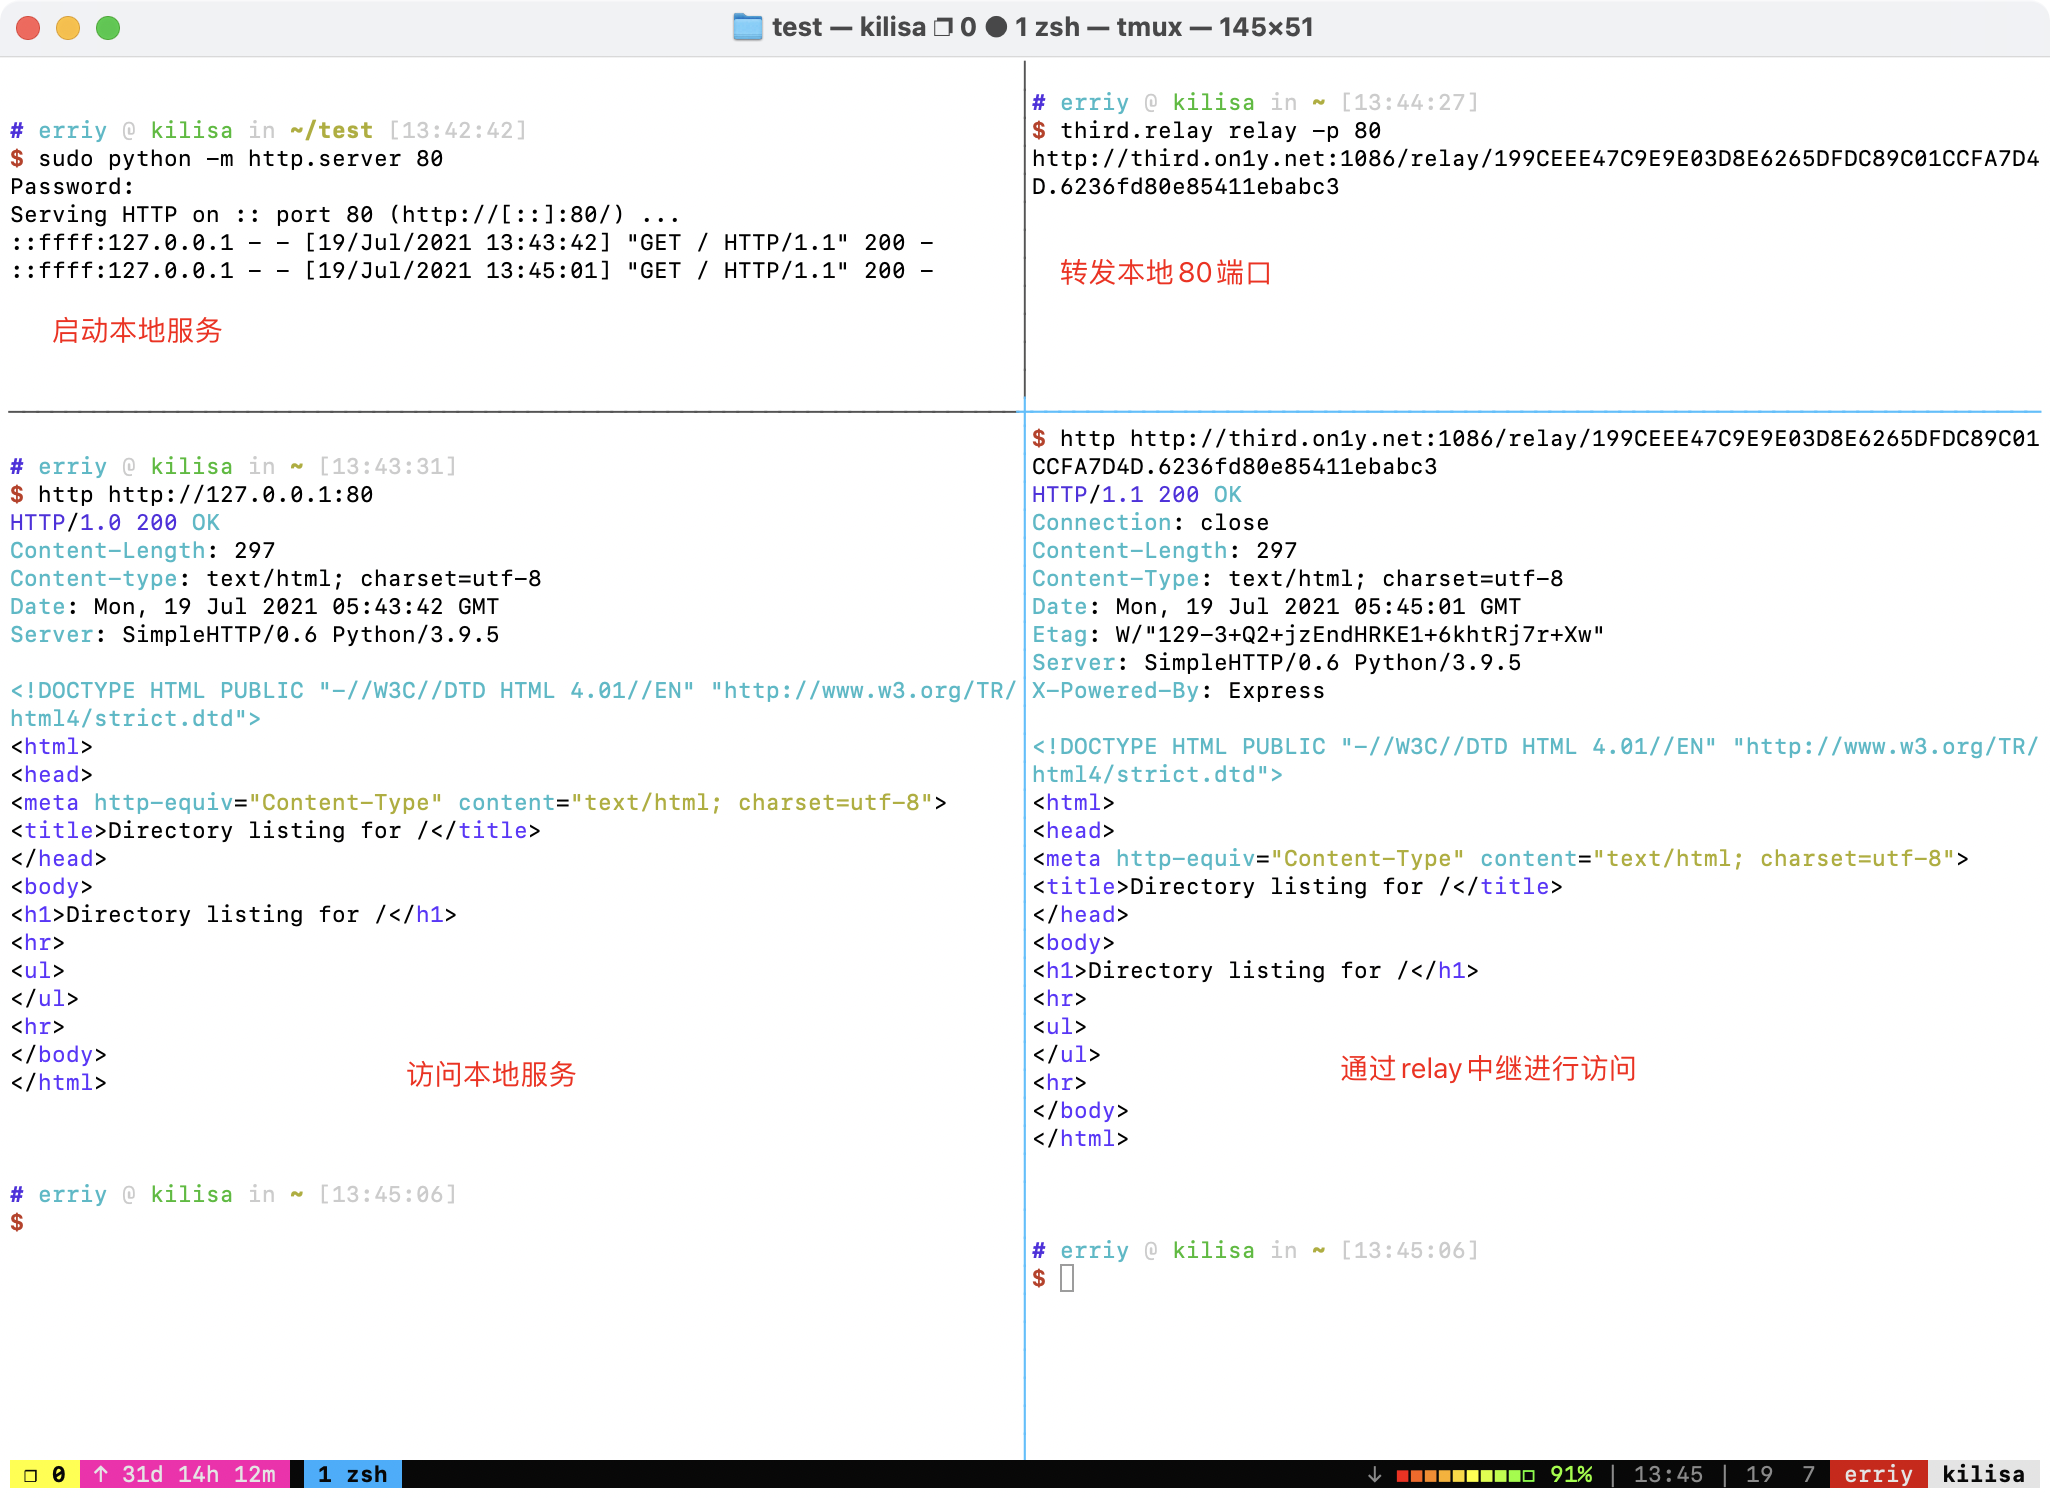Click the 'sudo python -m http.server 80' command
Viewport: 2050px width, 1498px height.
240,159
